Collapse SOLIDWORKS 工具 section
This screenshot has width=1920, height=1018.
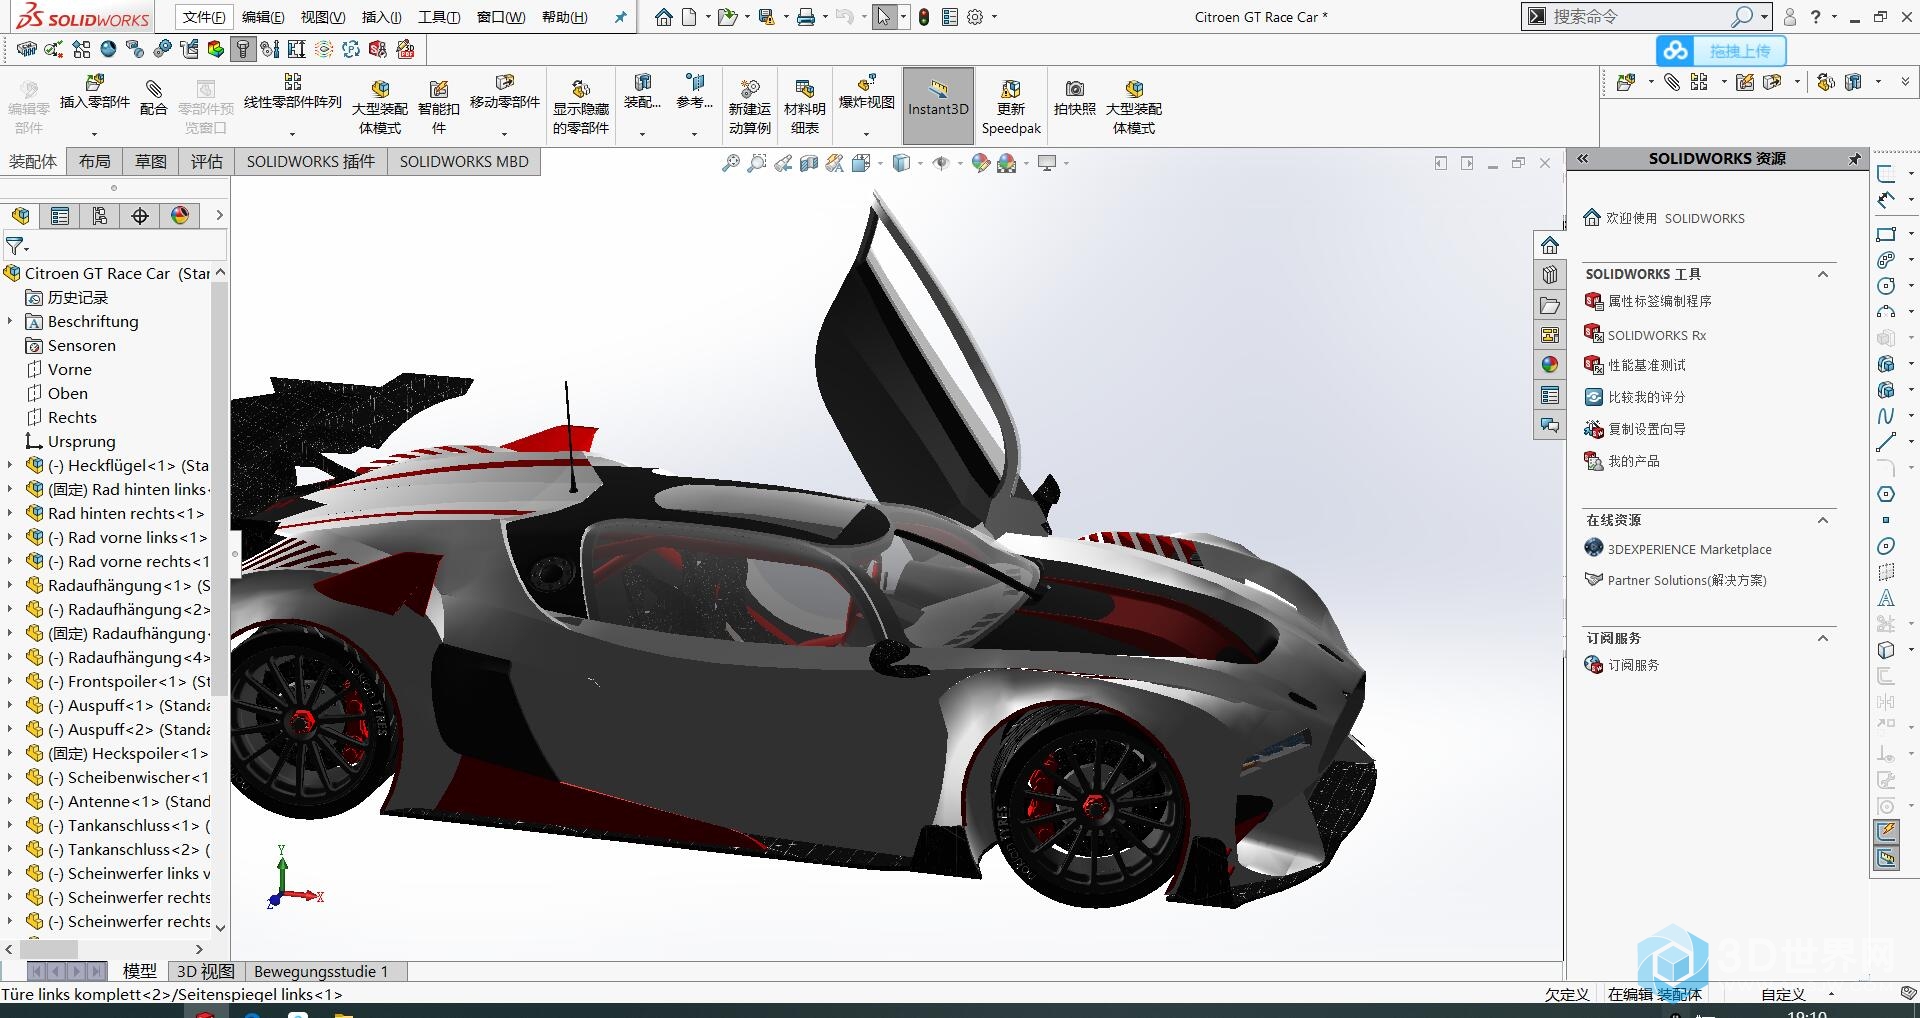click(x=1823, y=274)
